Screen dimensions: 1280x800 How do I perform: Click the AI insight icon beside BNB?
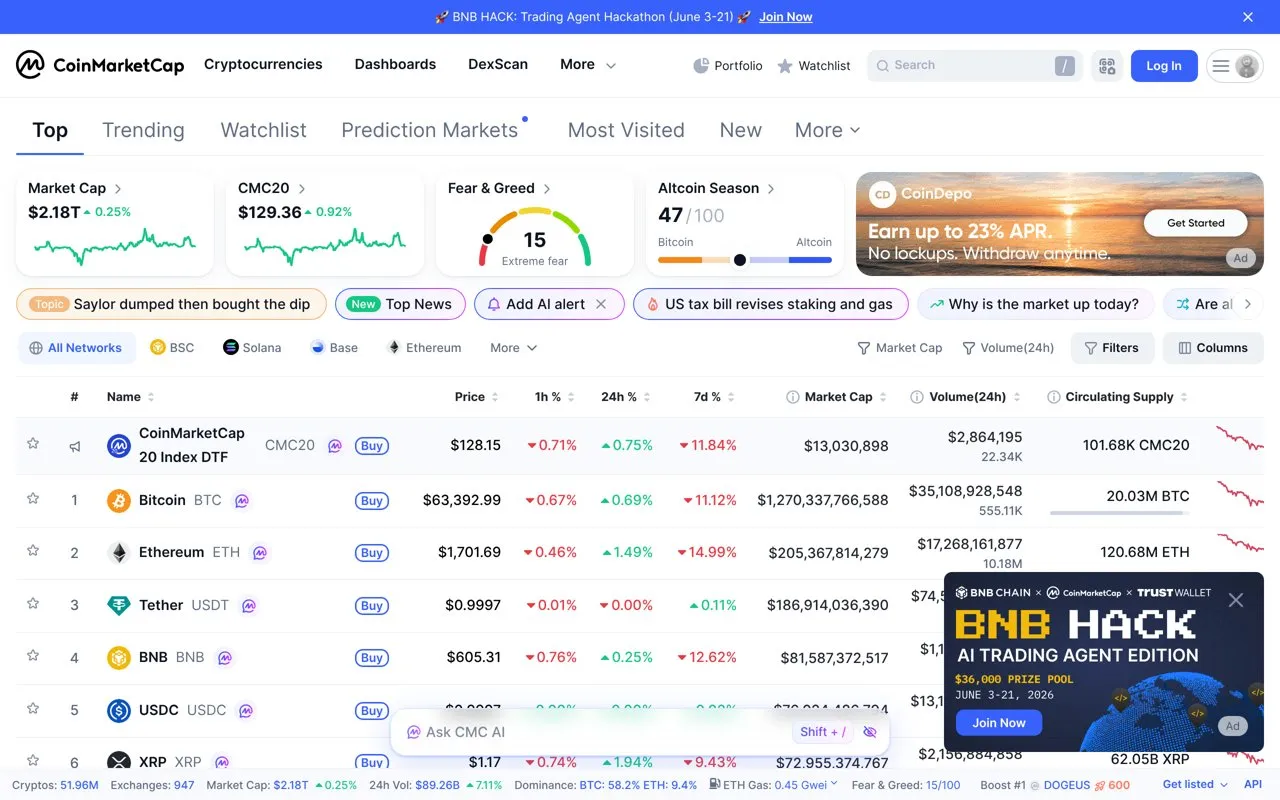pyautogui.click(x=225, y=658)
